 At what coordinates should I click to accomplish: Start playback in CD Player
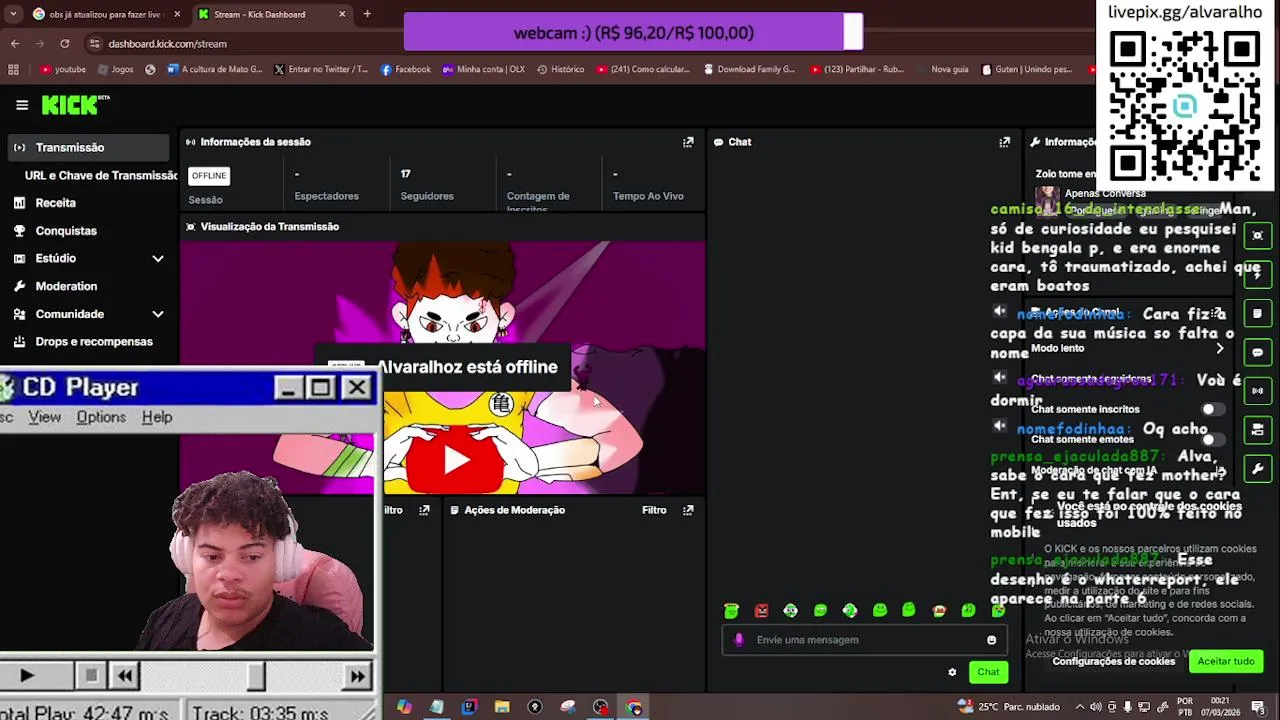tap(27, 676)
